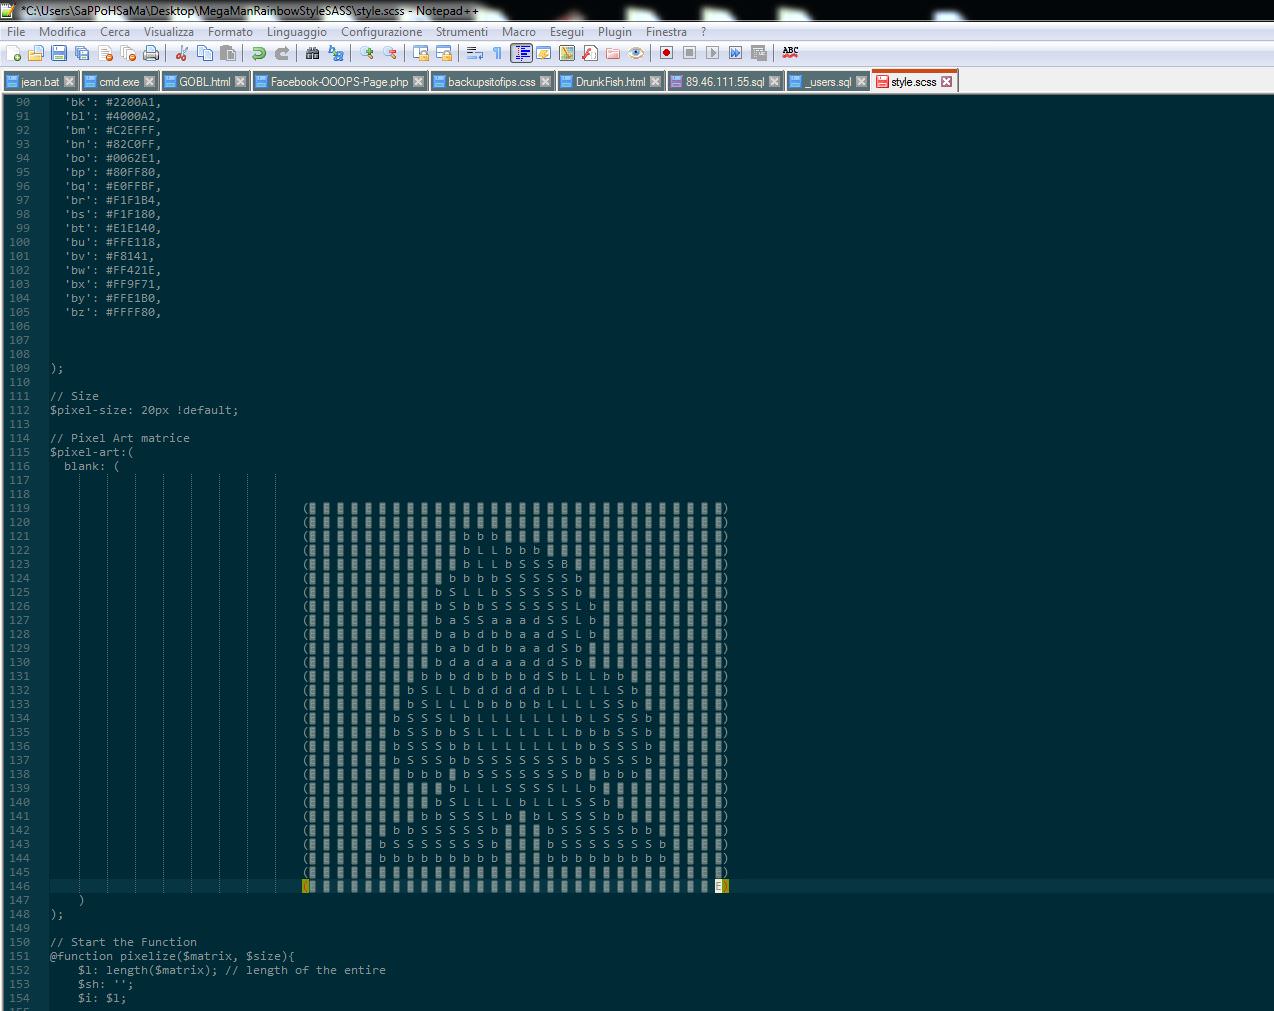Click the synchronize vertical scrolling icon
1274x1011 pixels.
tap(421, 53)
